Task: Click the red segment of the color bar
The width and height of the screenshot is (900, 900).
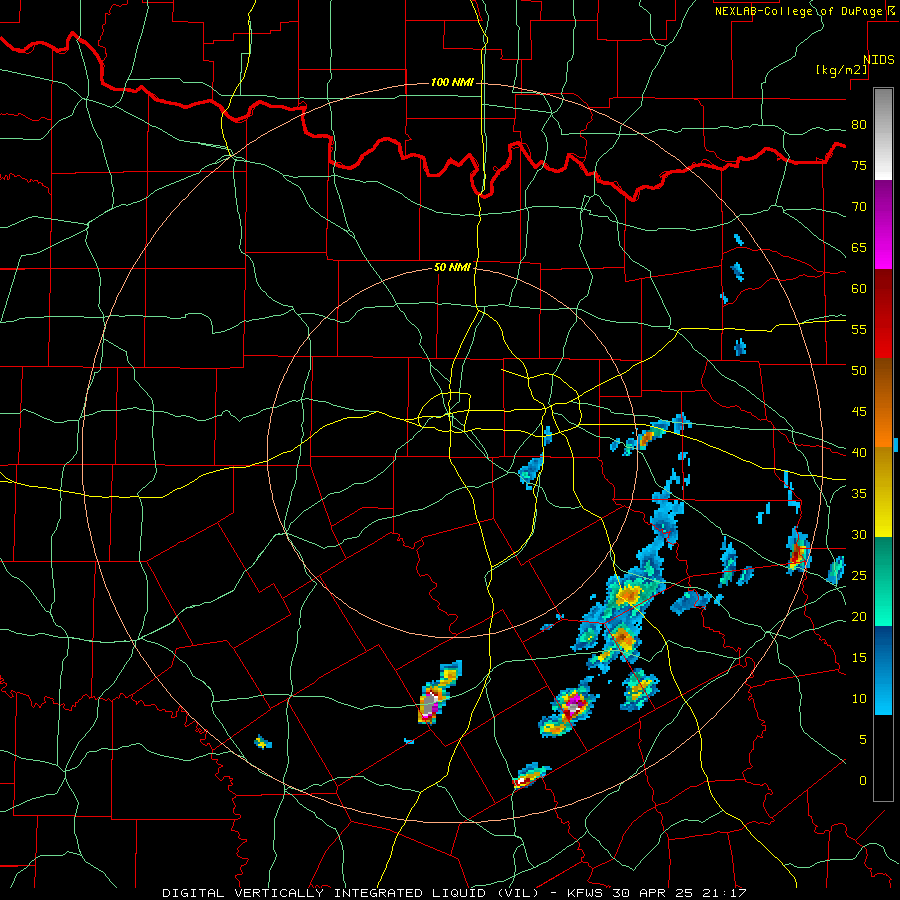Action: click(883, 313)
